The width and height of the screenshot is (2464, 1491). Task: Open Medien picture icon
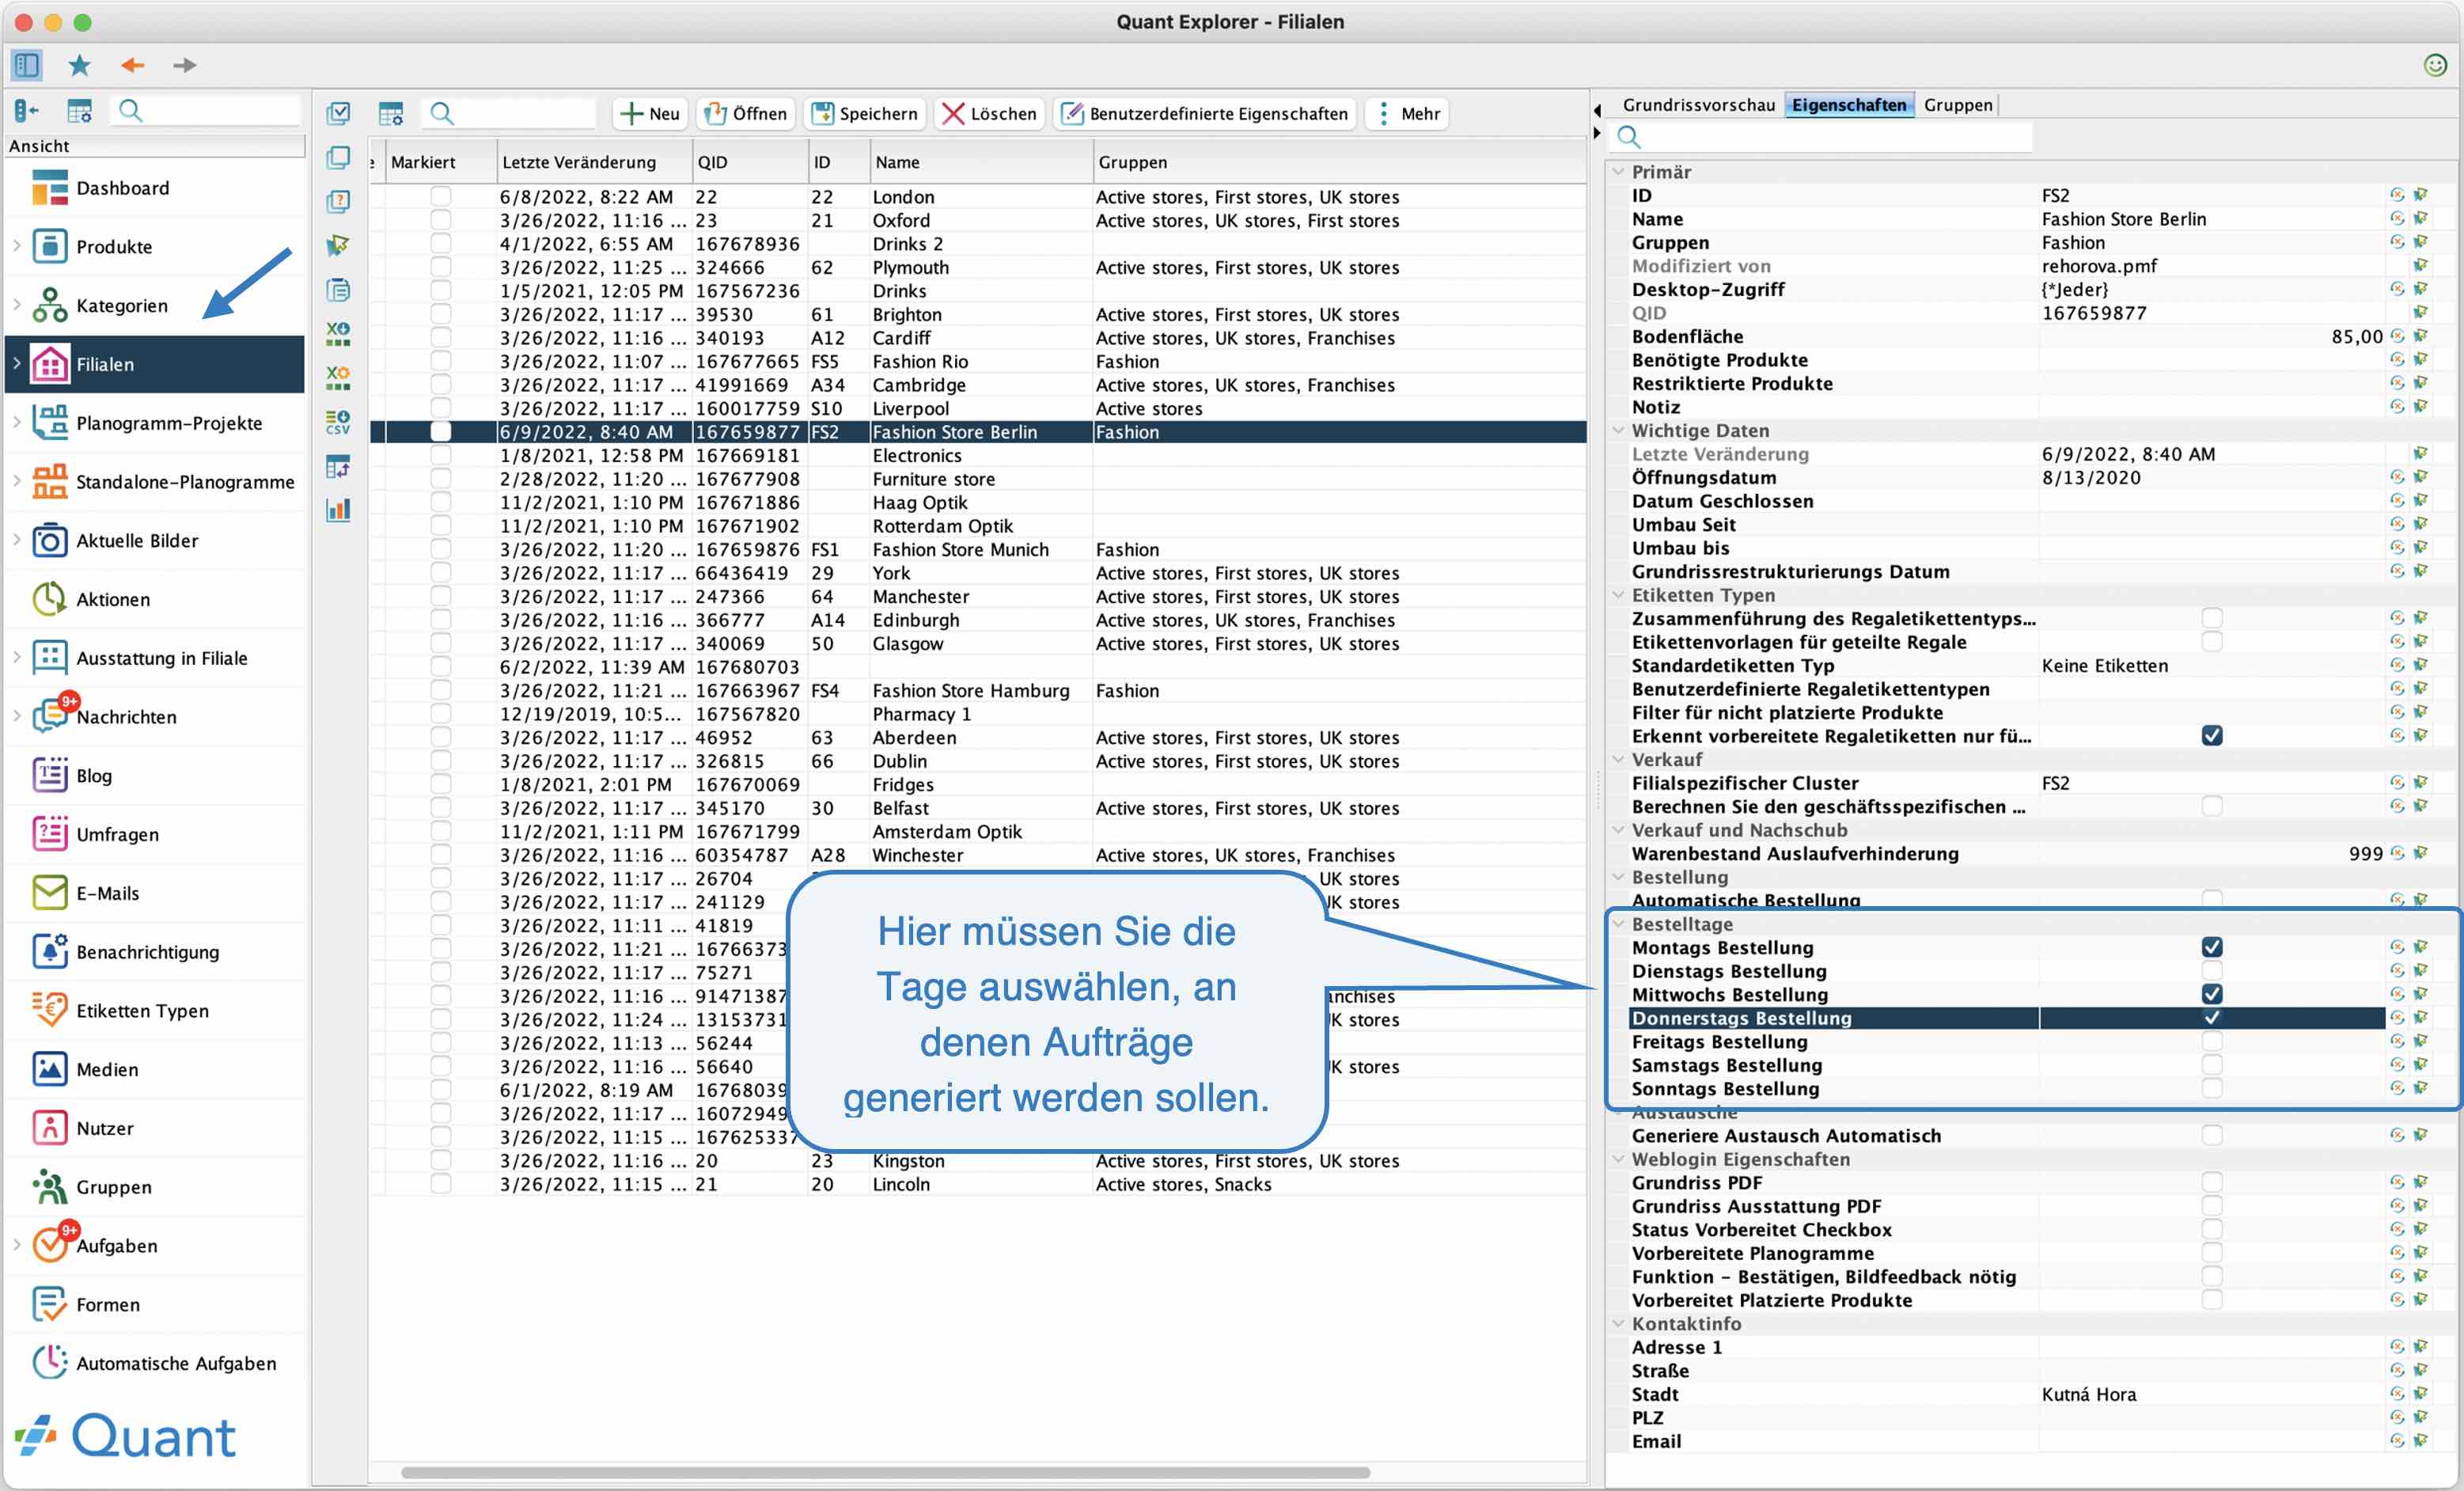(49, 1069)
